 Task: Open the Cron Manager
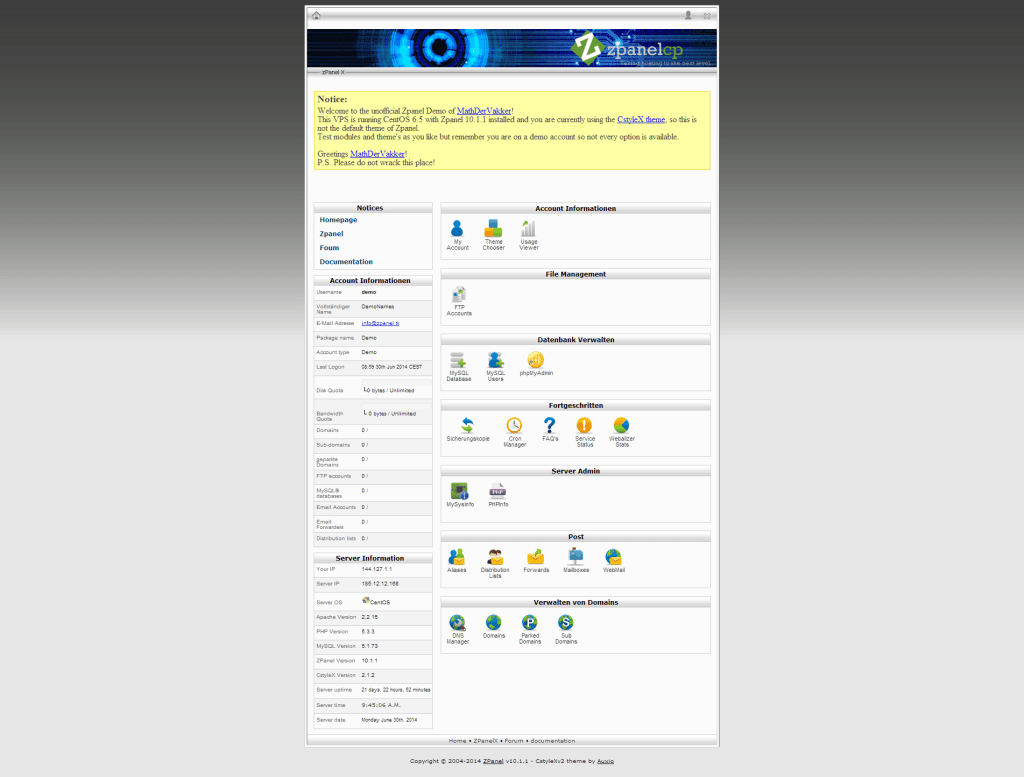[515, 432]
